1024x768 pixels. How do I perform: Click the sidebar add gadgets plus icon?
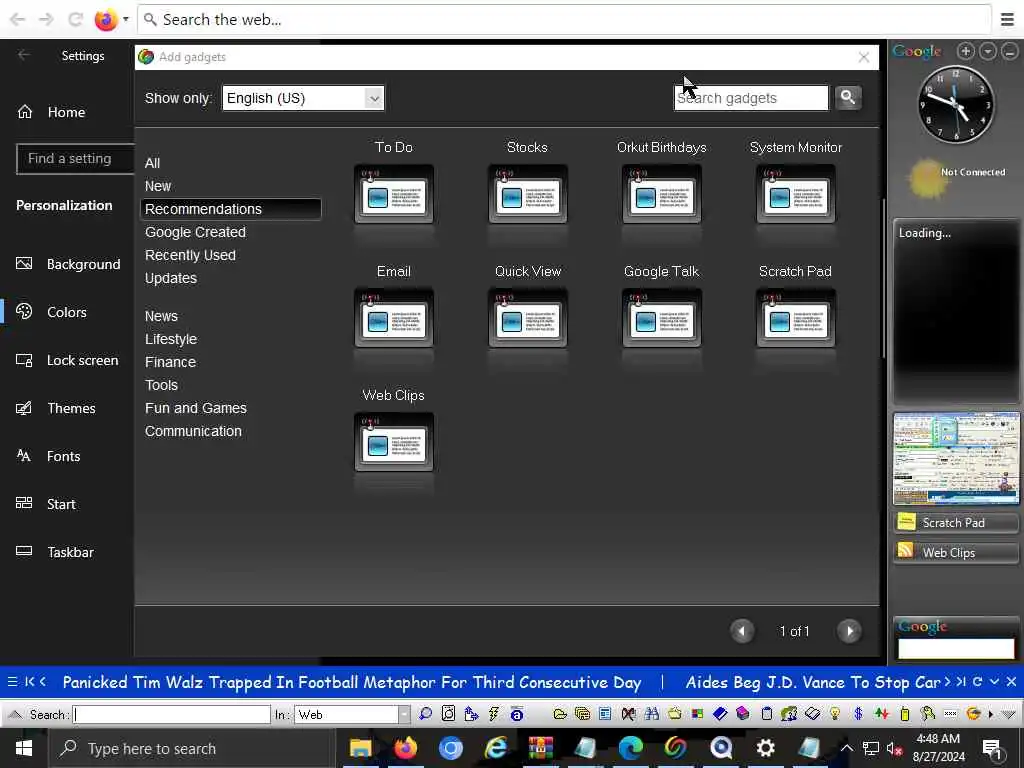[x=966, y=51]
